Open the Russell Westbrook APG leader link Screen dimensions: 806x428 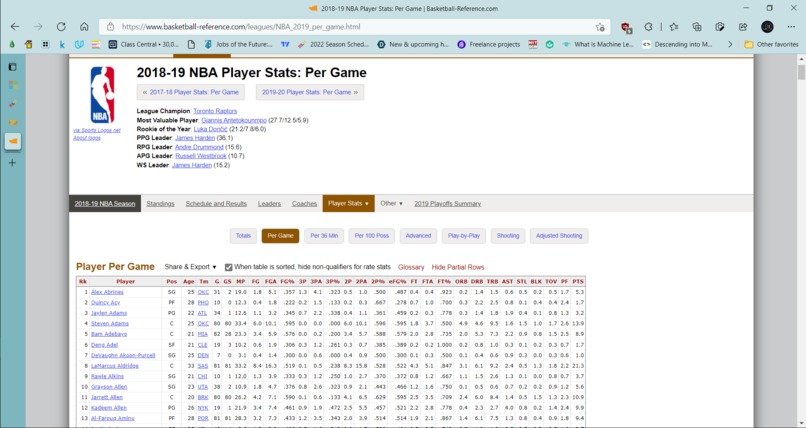coord(200,156)
